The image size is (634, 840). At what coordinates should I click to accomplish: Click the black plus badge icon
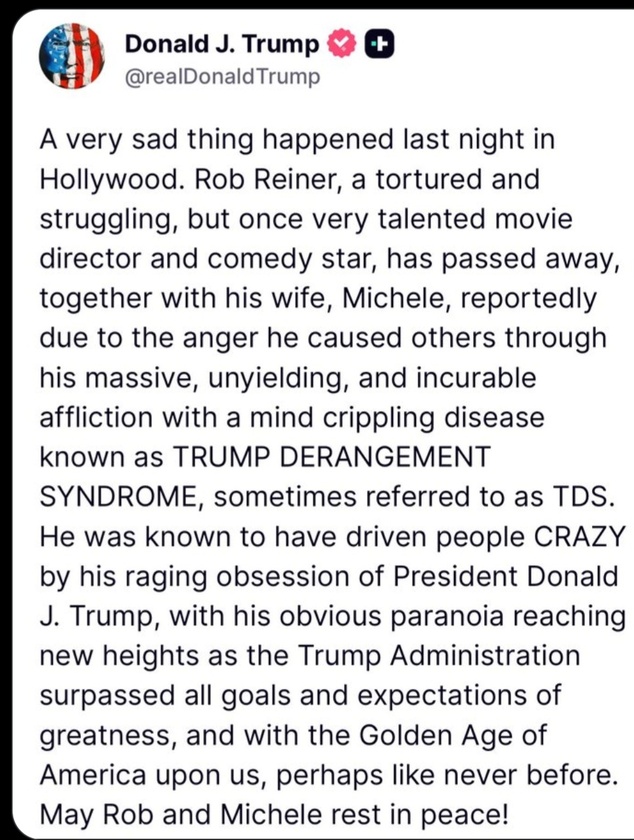381,44
